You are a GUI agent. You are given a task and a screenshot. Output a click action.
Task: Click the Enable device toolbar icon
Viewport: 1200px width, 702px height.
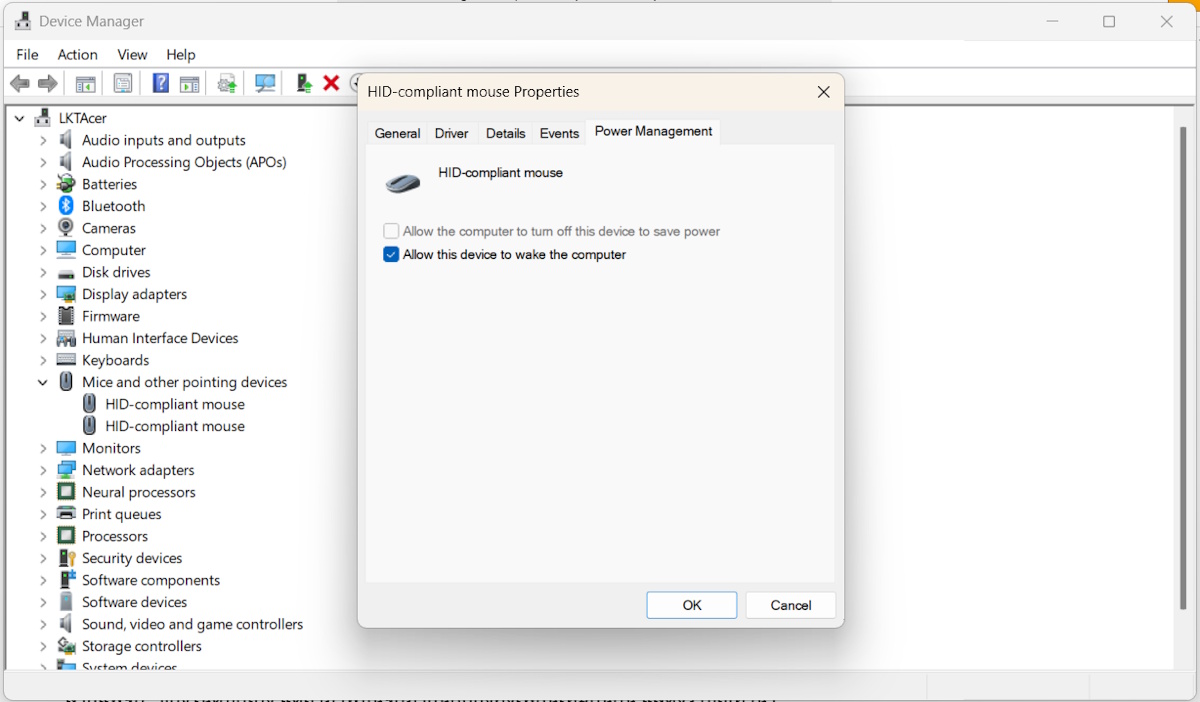303,84
